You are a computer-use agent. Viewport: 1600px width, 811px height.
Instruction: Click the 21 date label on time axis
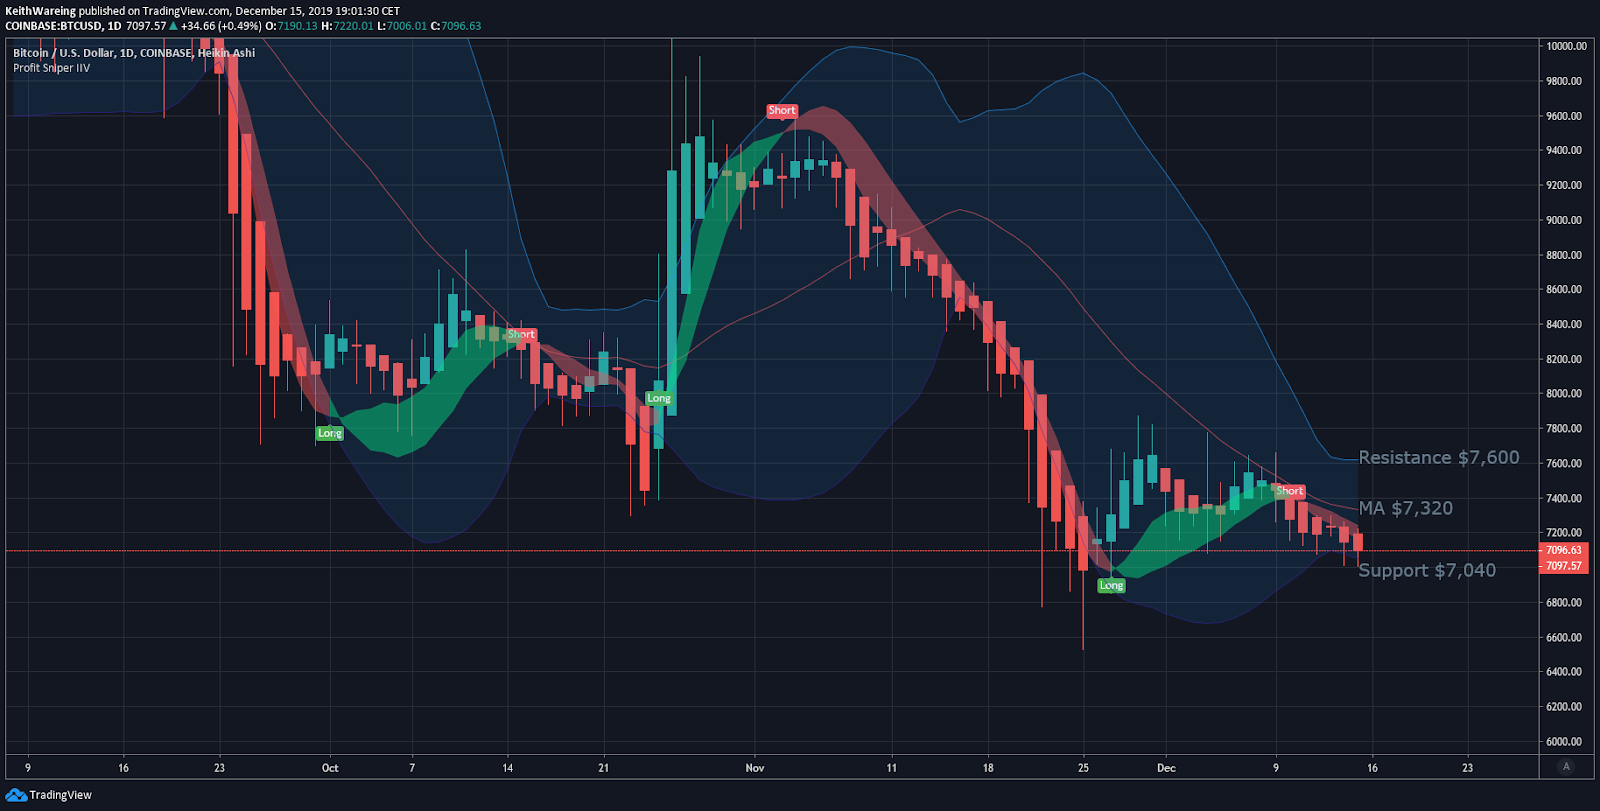click(x=603, y=768)
